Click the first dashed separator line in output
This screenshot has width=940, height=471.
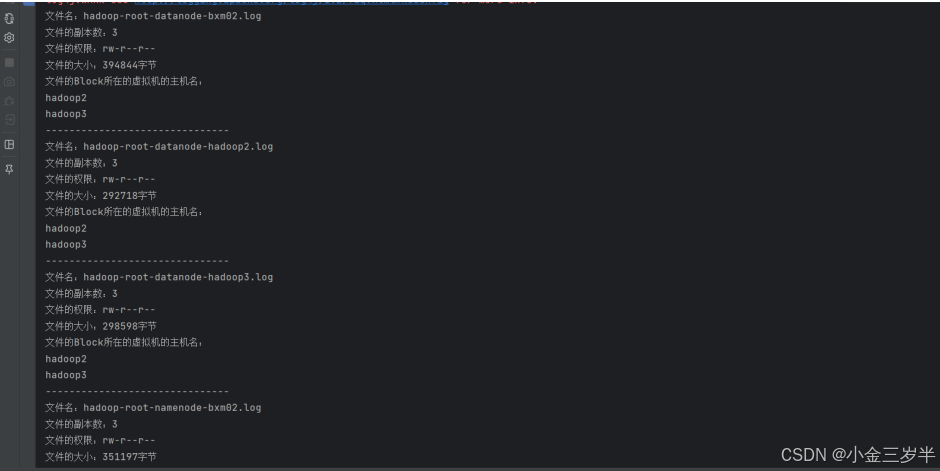click(137, 131)
